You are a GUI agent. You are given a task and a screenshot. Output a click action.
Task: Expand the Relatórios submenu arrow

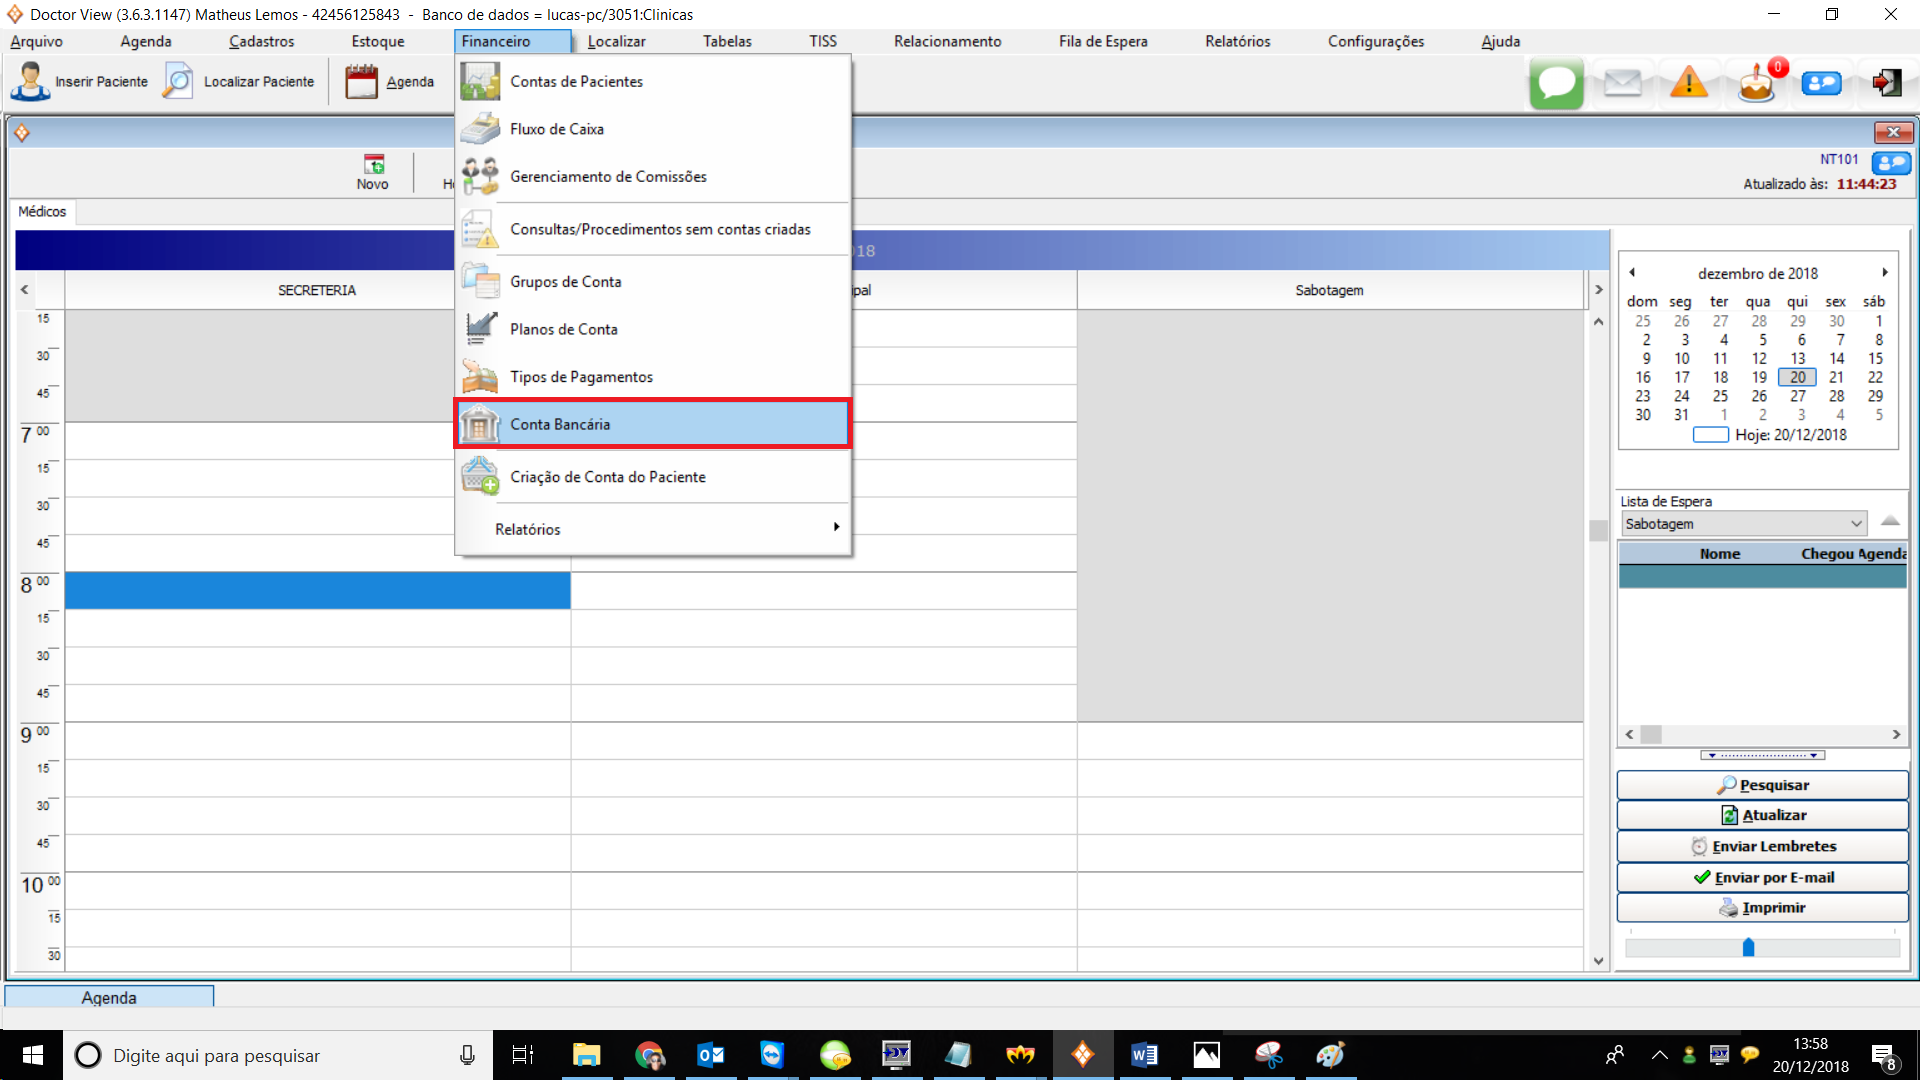pos(836,527)
